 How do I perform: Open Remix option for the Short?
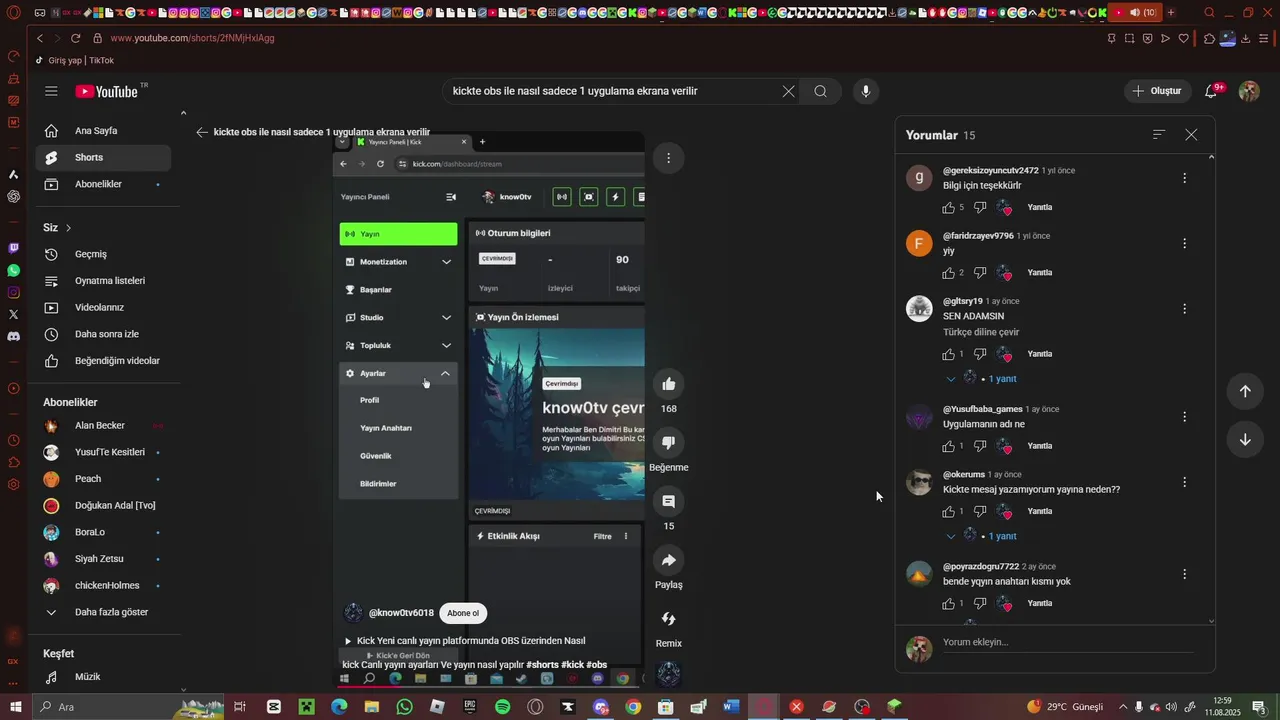click(669, 619)
